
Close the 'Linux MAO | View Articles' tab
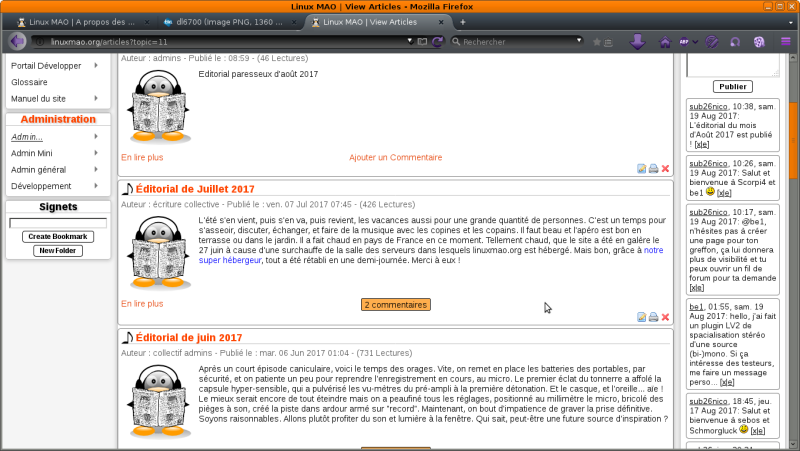tap(441, 22)
